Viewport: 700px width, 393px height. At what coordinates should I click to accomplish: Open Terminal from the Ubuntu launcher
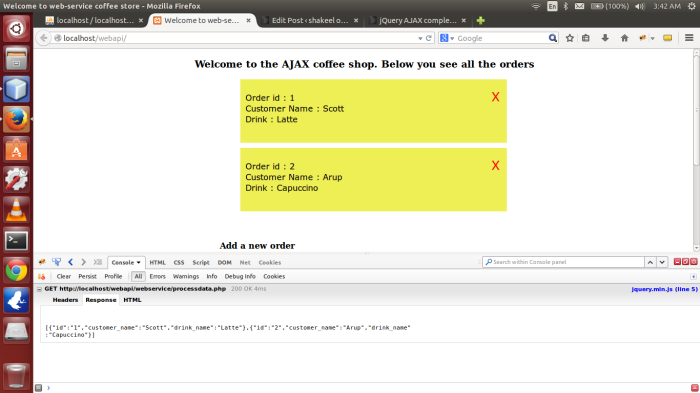[x=16, y=241]
